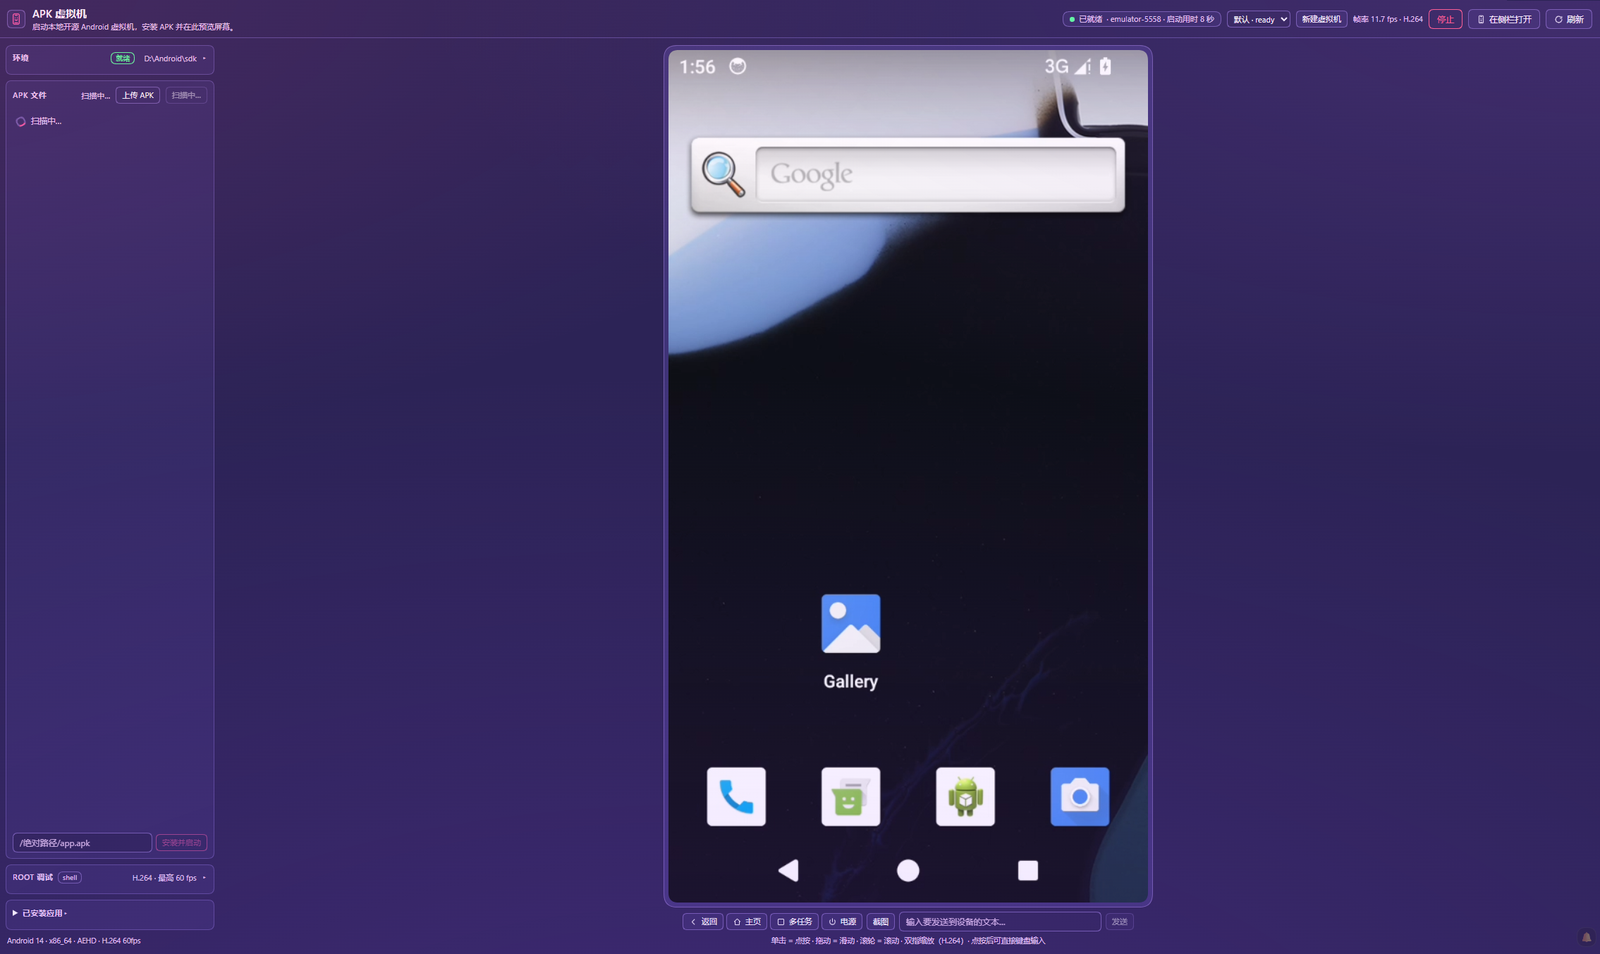Click the circular status icon beside 1:56
This screenshot has height=954, width=1600.
pos(738,66)
